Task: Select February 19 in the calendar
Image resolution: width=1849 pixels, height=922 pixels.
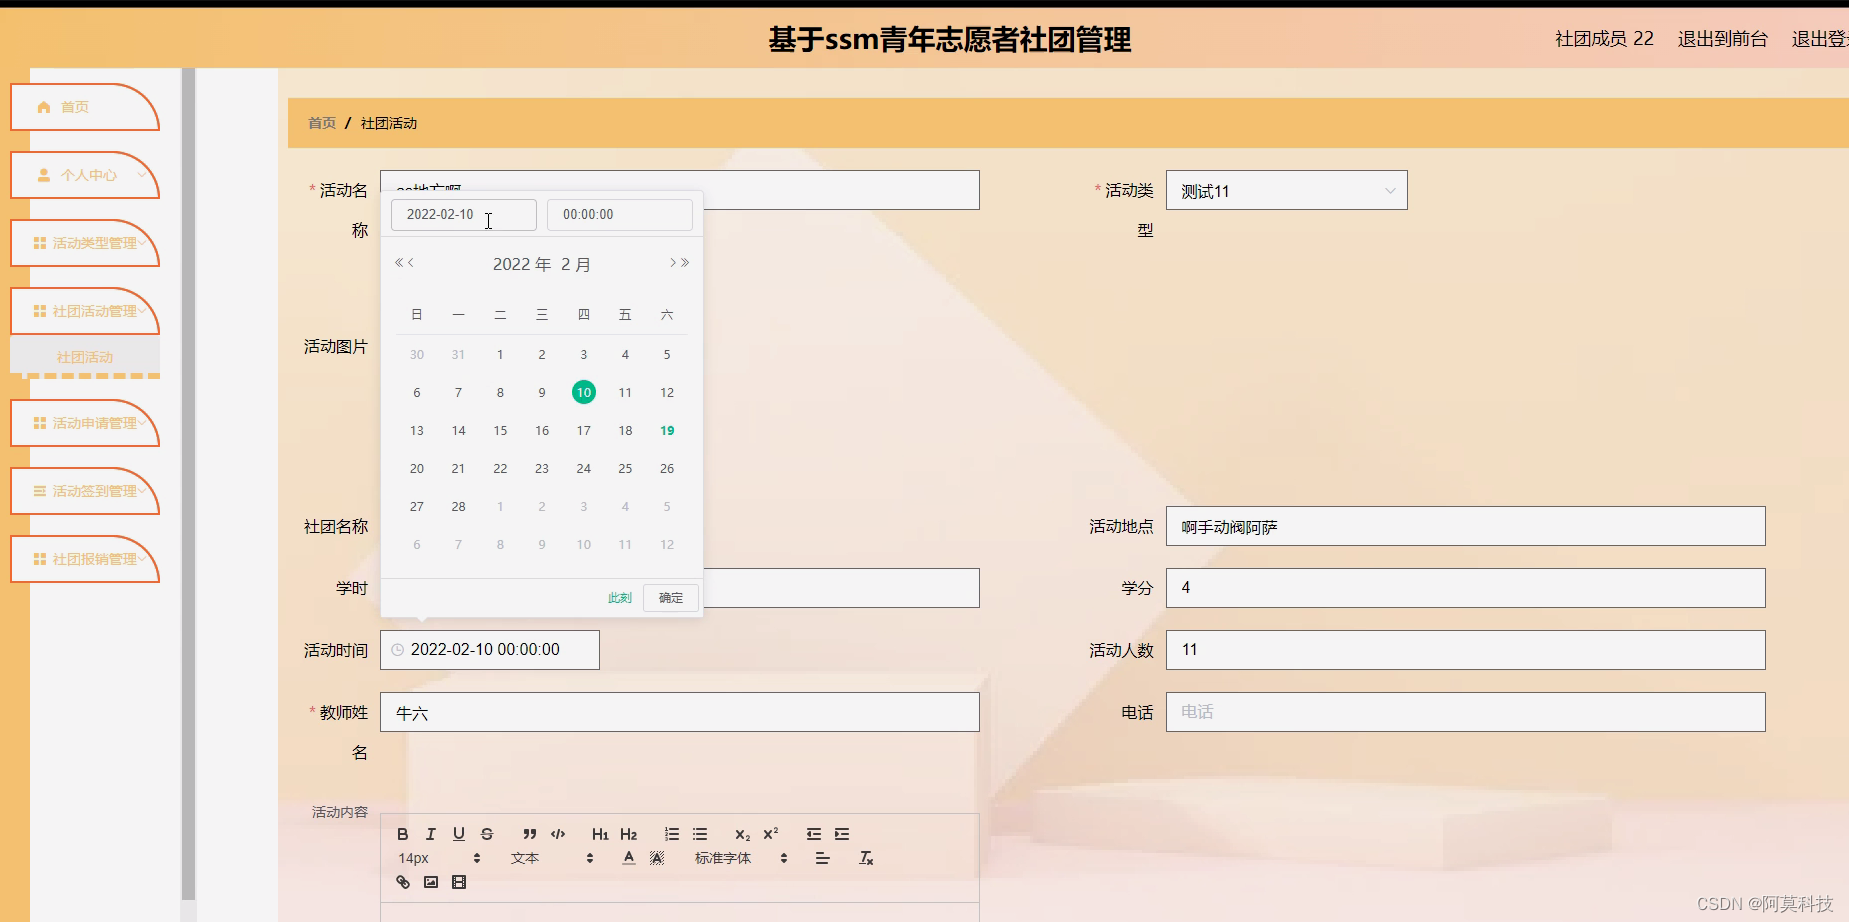Action: (x=667, y=430)
